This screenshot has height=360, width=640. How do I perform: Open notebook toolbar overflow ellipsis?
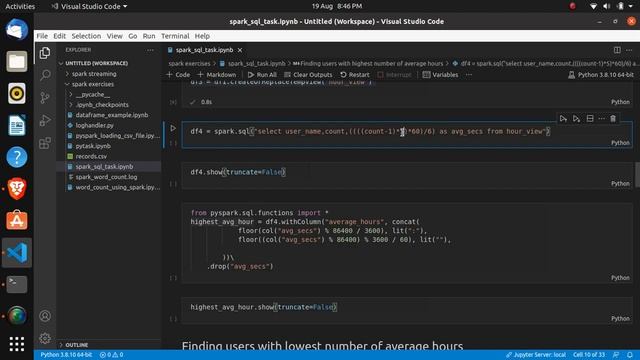click(x=469, y=75)
